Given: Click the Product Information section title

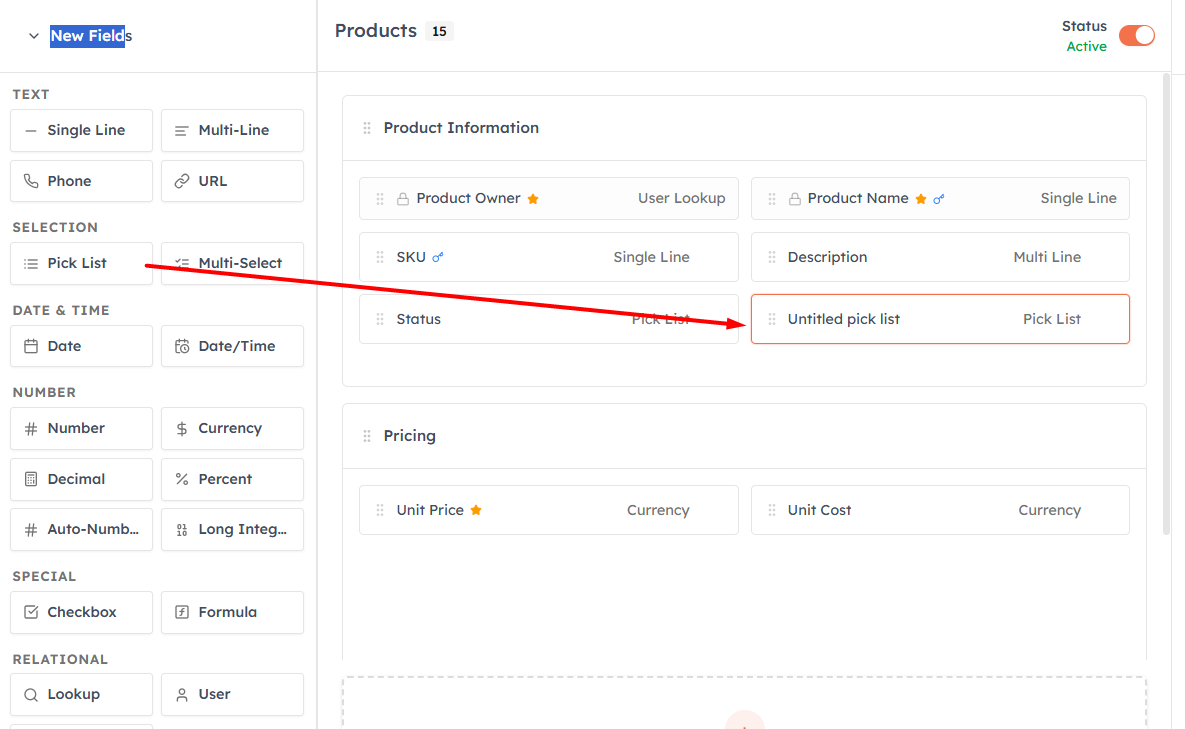Looking at the screenshot, I should coord(461,128).
